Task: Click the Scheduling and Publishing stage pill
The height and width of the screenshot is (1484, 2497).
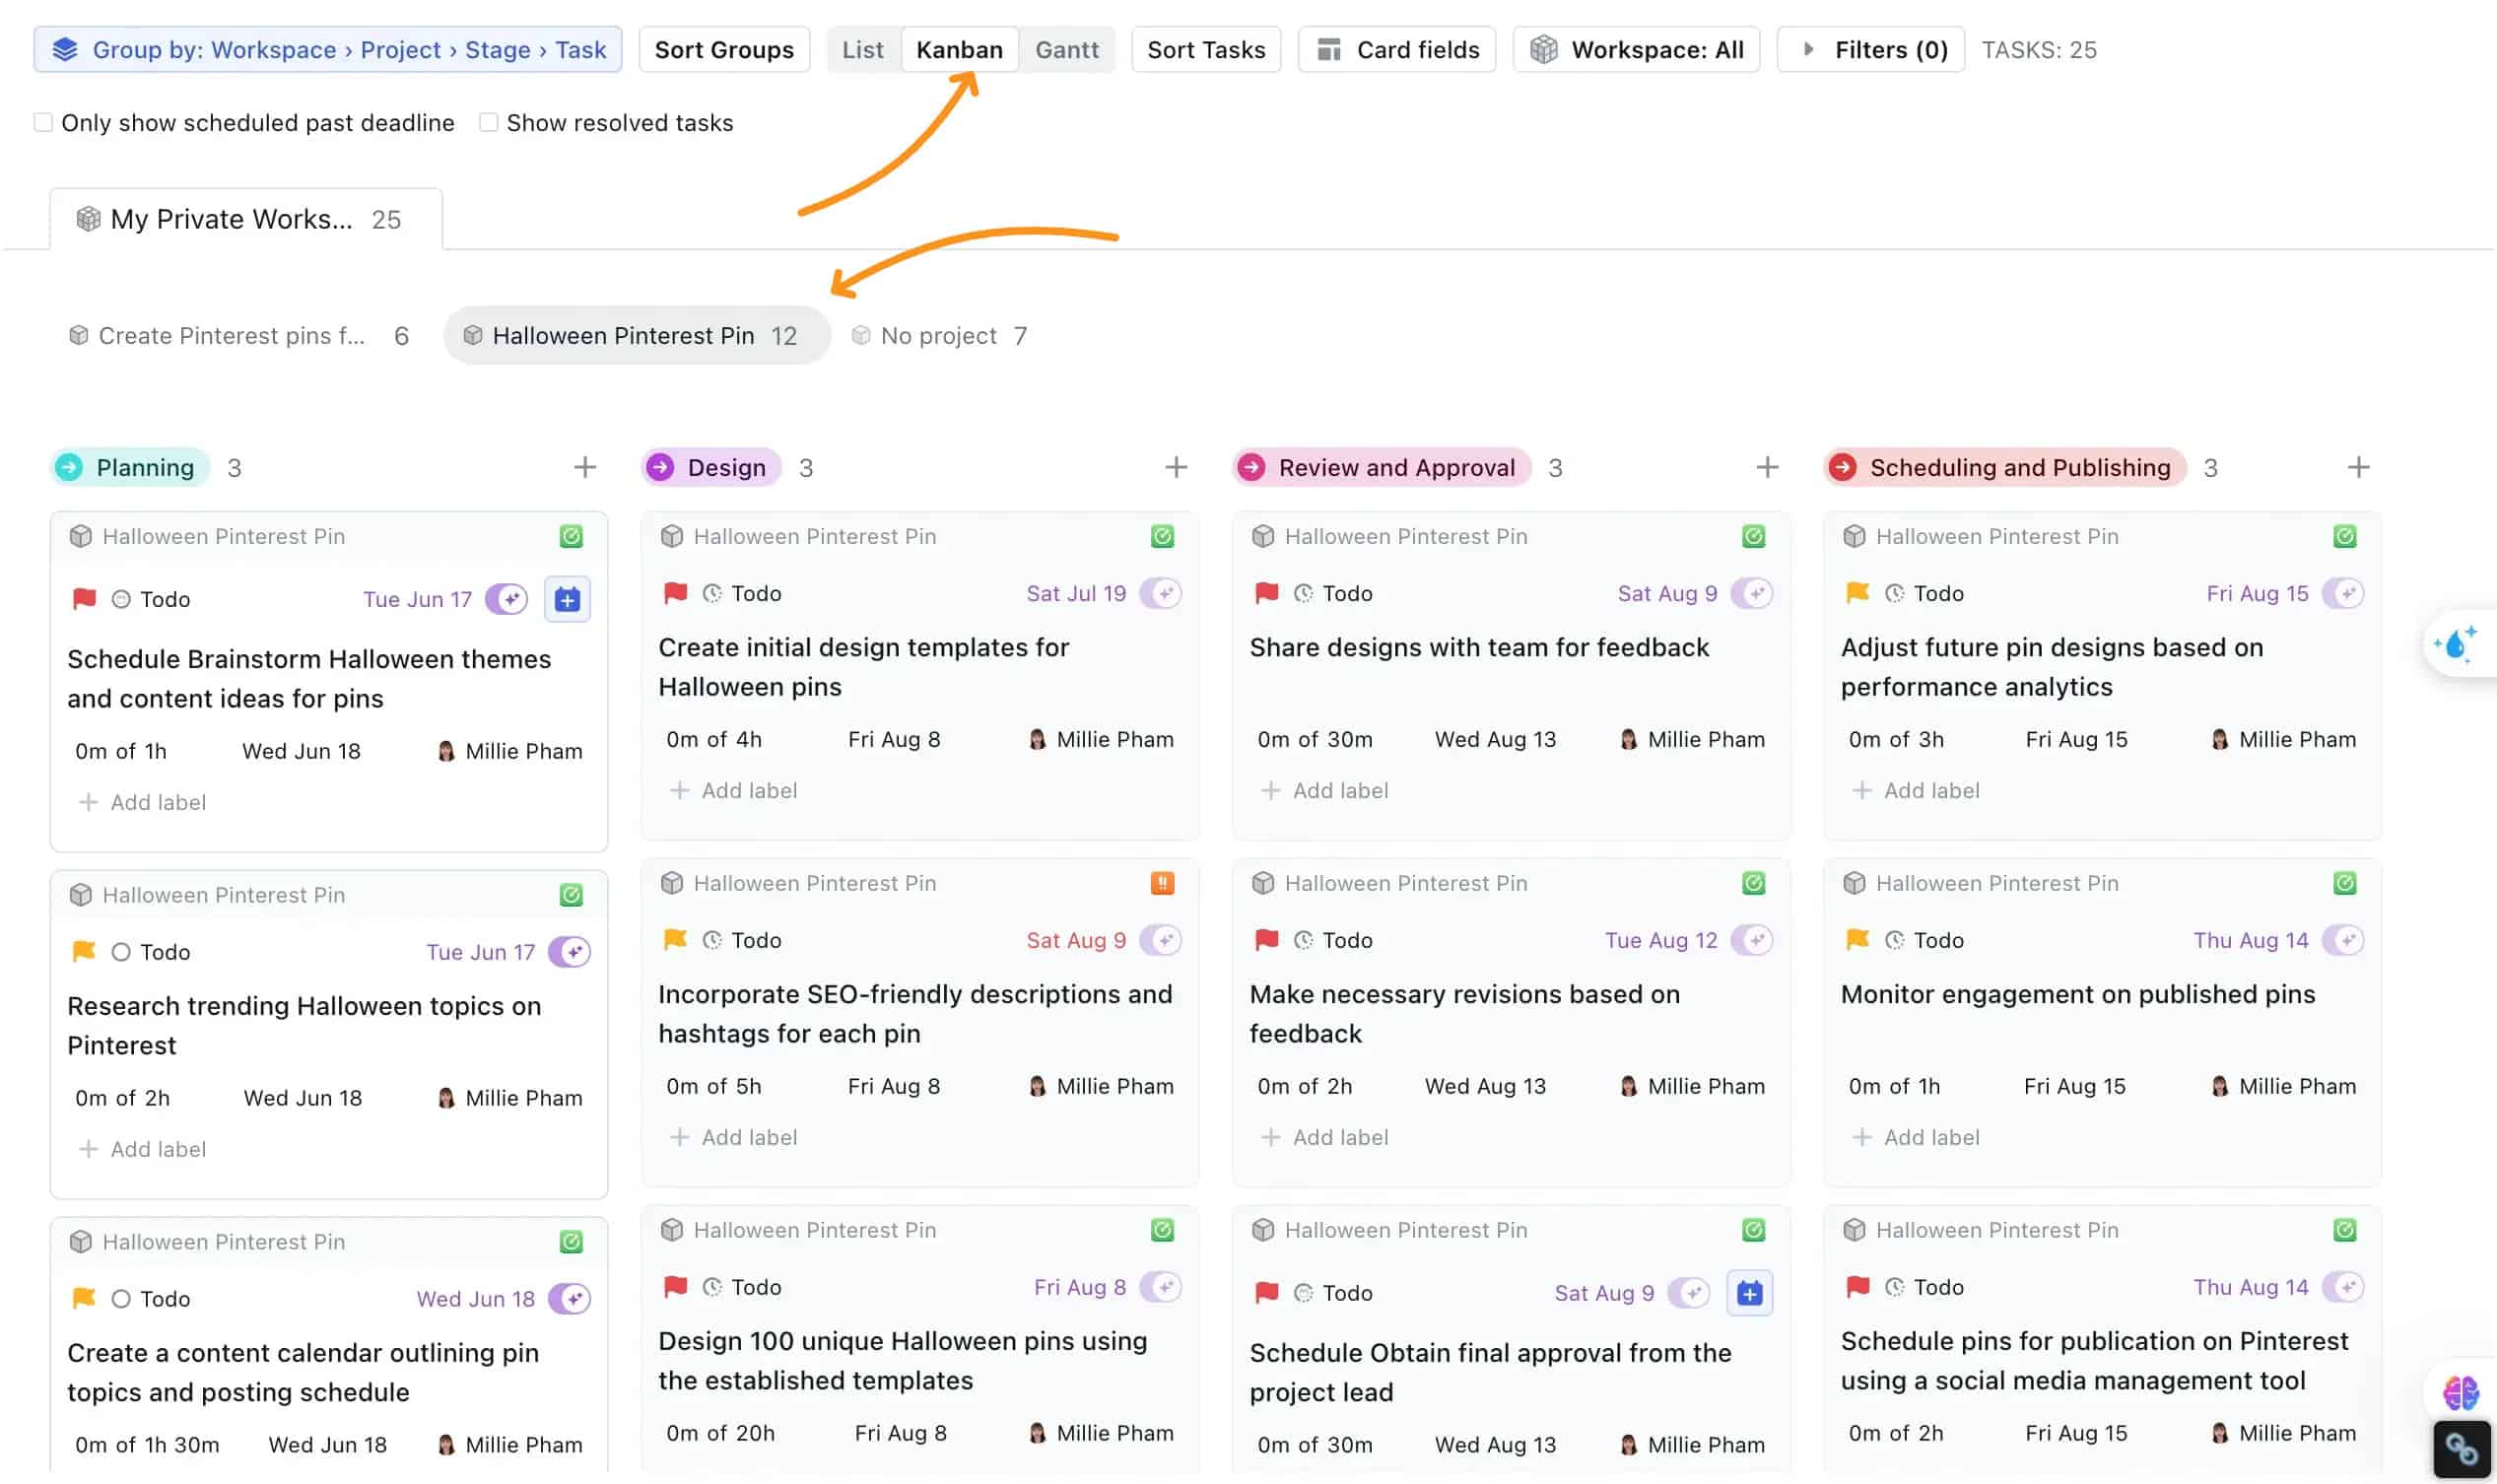Action: click(x=2004, y=467)
